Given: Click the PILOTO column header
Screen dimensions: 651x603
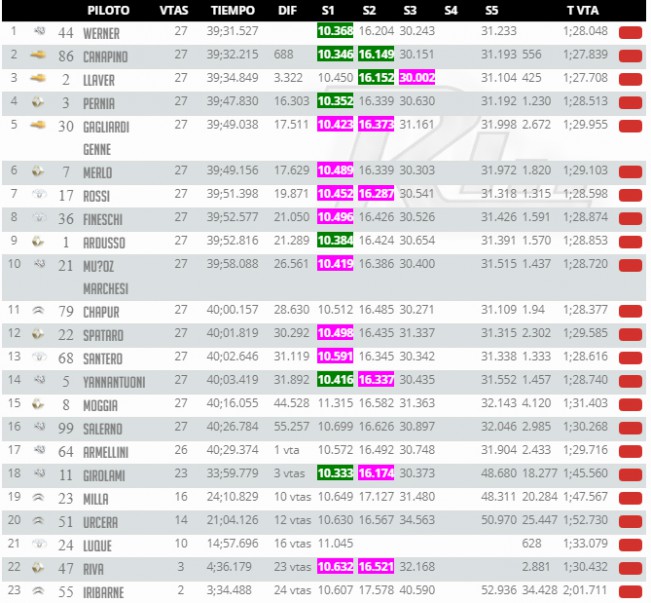Looking at the screenshot, I should coord(108,10).
